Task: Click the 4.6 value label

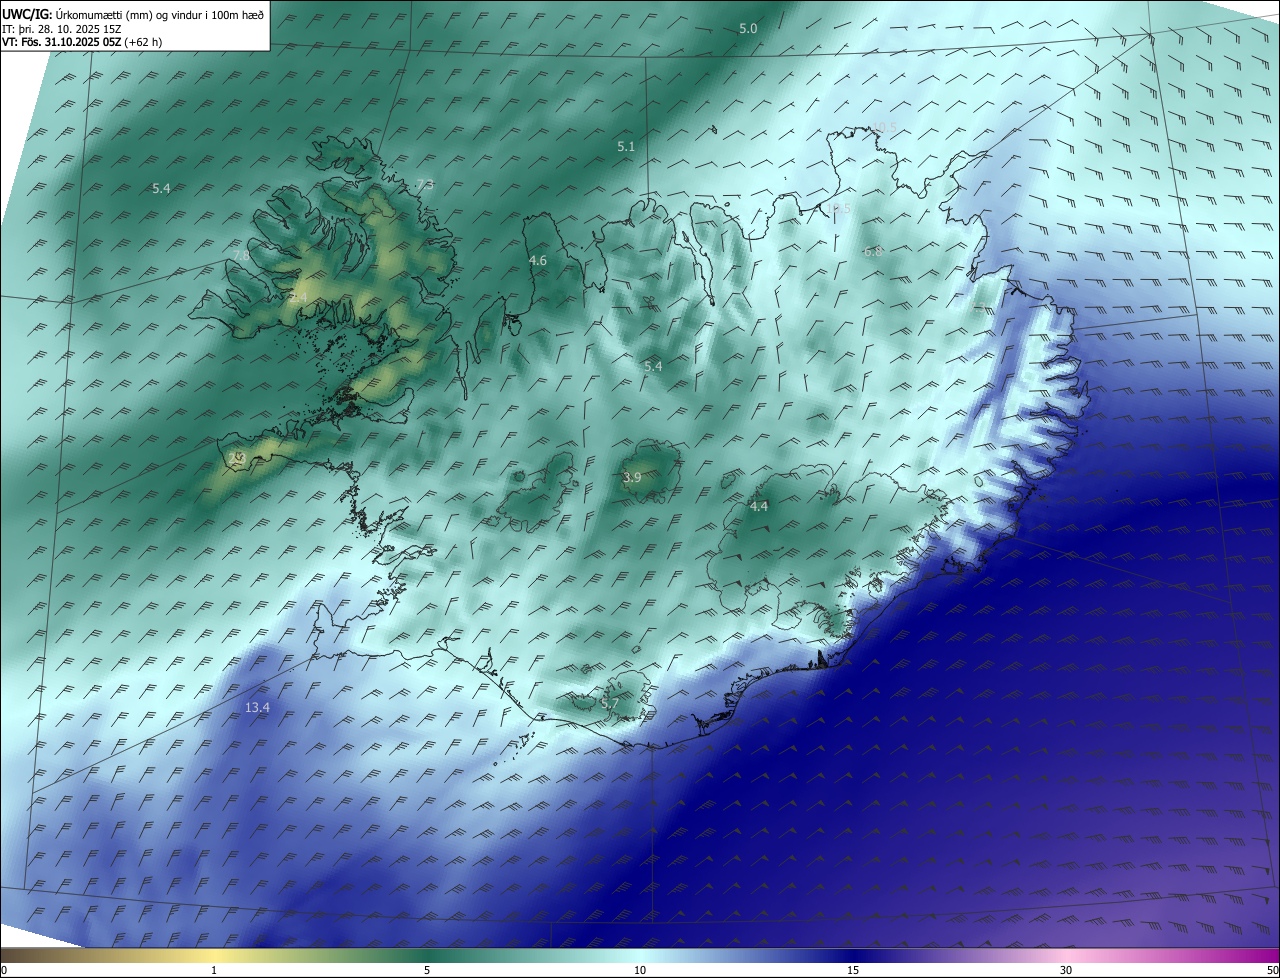Action: (538, 261)
